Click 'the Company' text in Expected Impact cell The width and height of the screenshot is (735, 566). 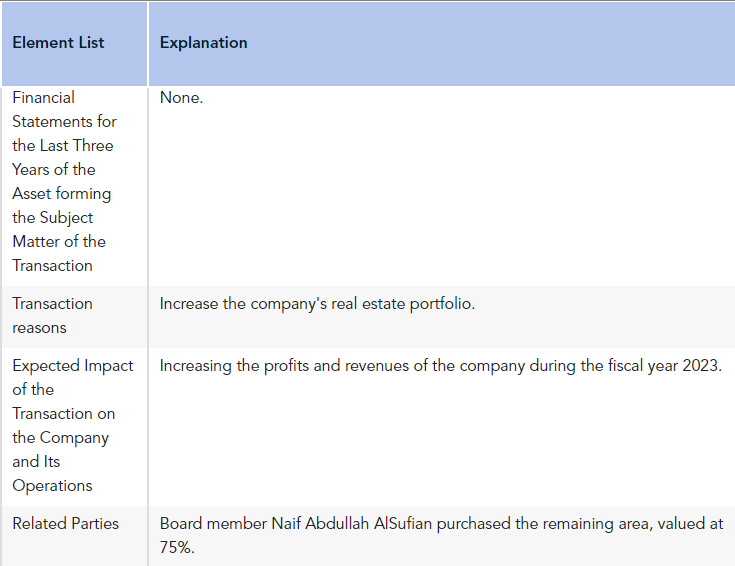tap(60, 438)
